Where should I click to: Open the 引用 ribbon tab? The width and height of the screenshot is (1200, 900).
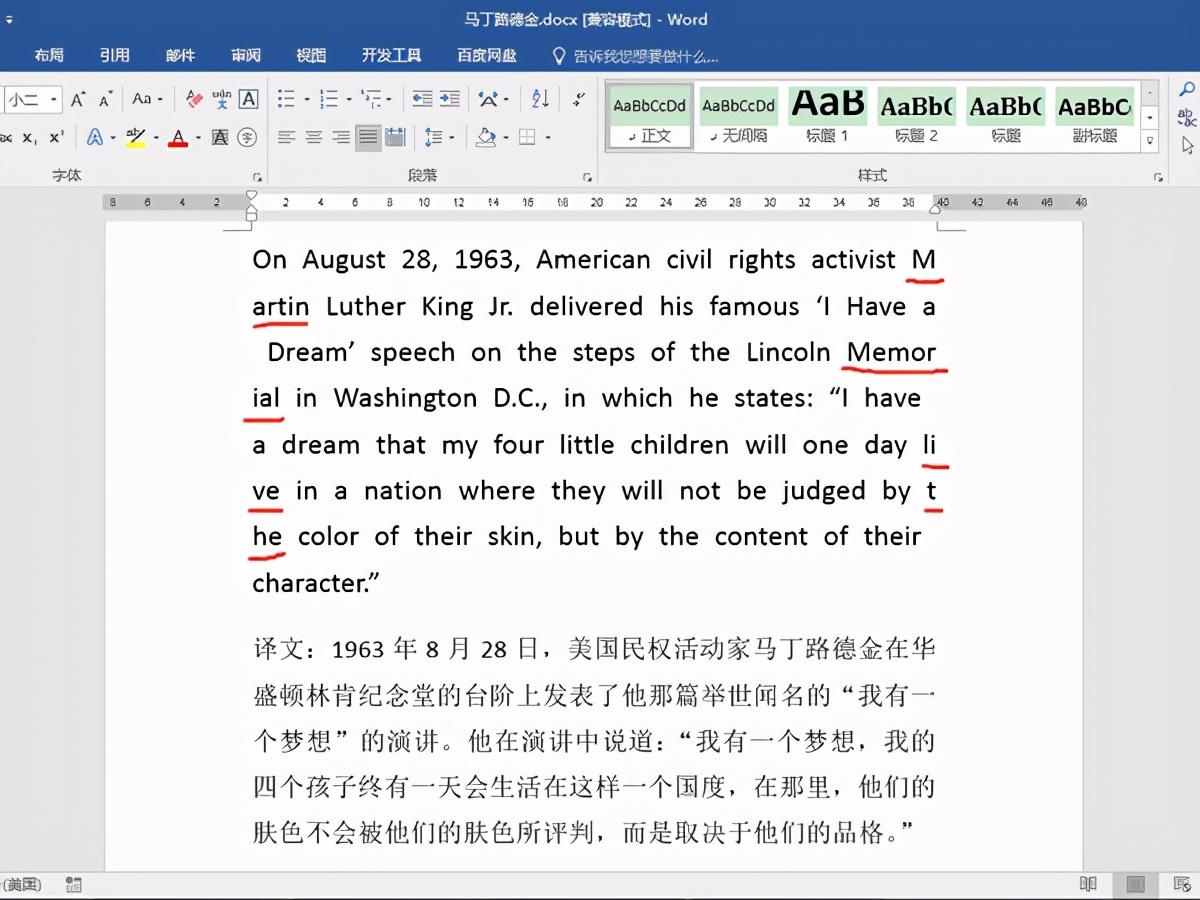[114, 55]
